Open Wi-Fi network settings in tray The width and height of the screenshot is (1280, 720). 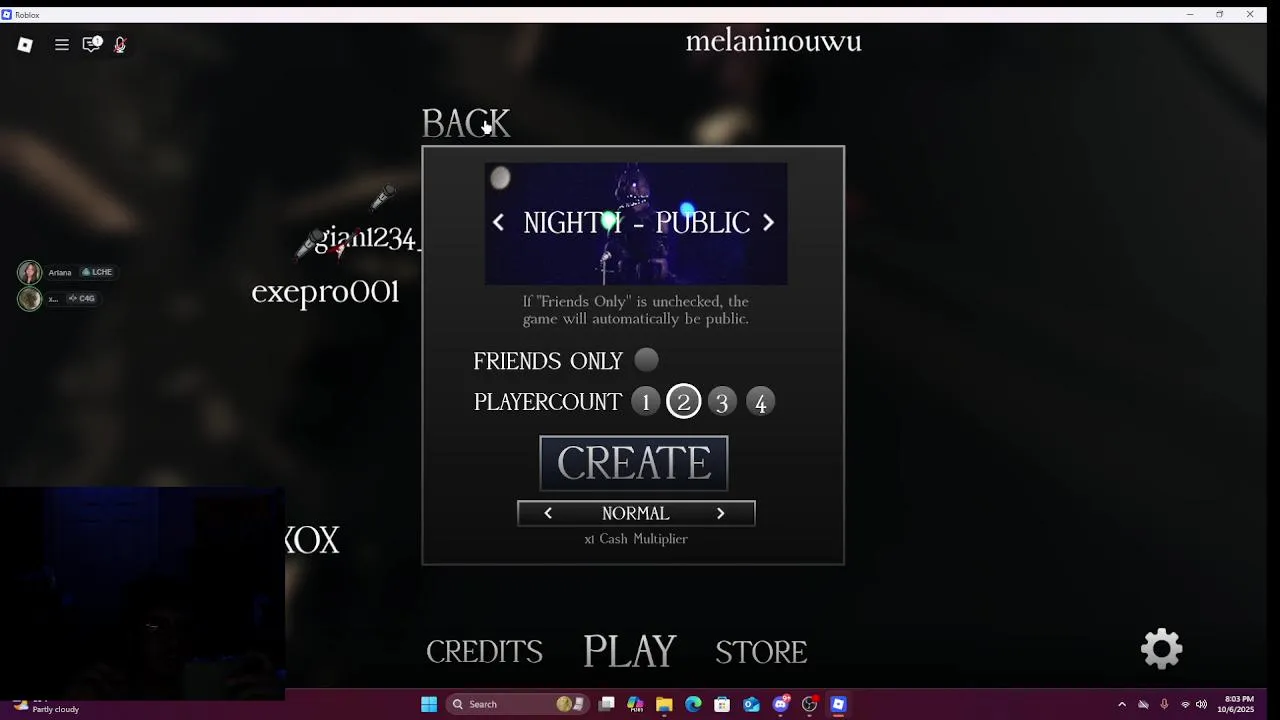(x=1185, y=704)
